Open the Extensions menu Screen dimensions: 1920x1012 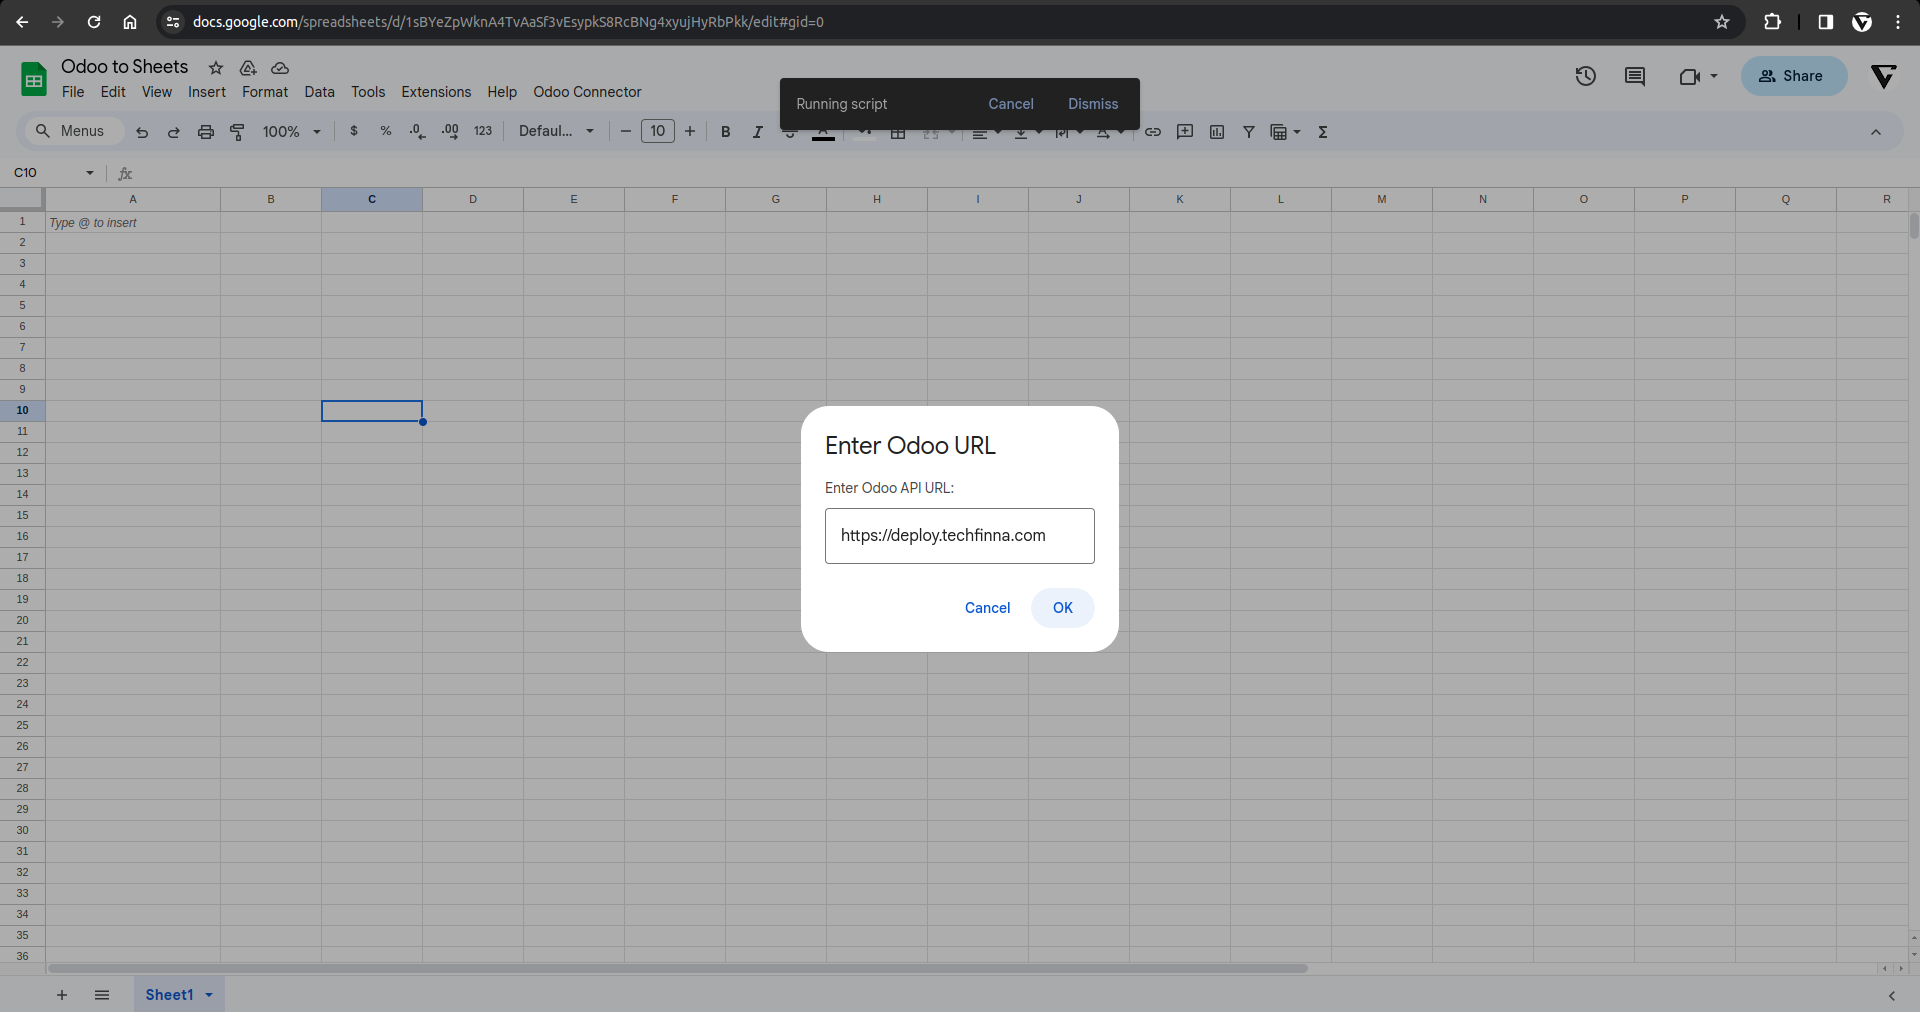(435, 92)
